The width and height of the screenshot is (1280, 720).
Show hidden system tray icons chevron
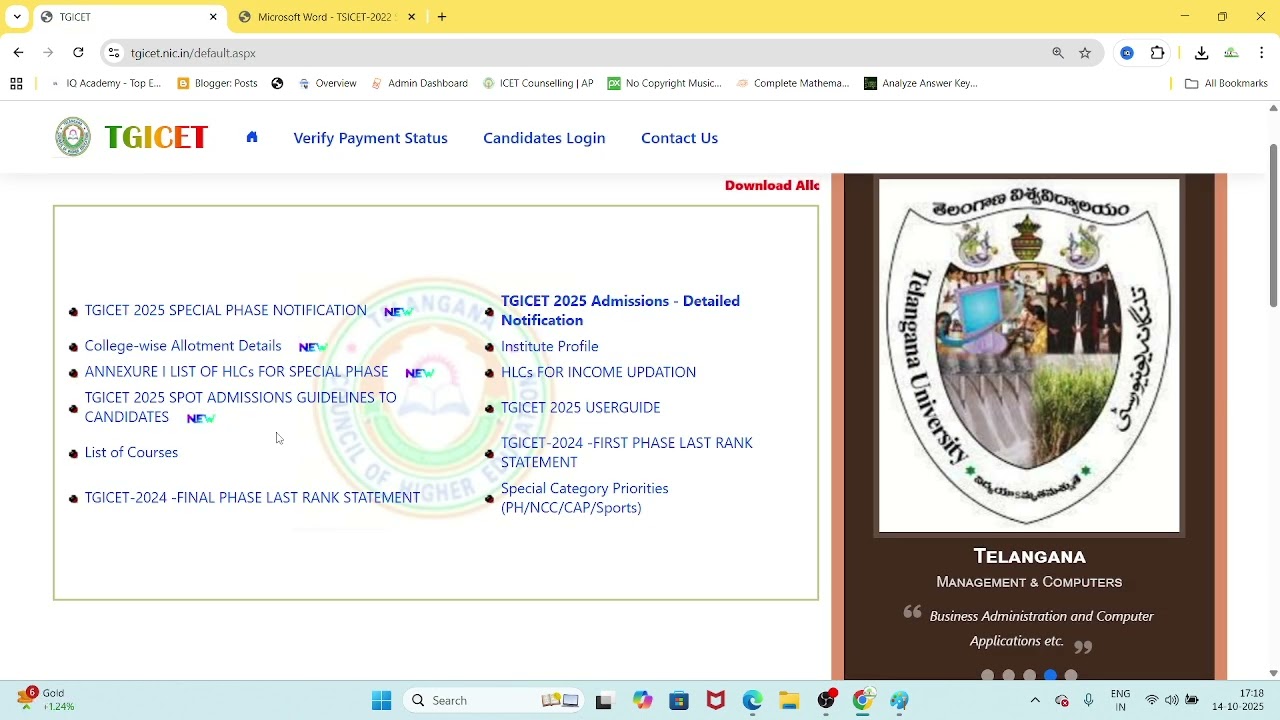click(1035, 700)
